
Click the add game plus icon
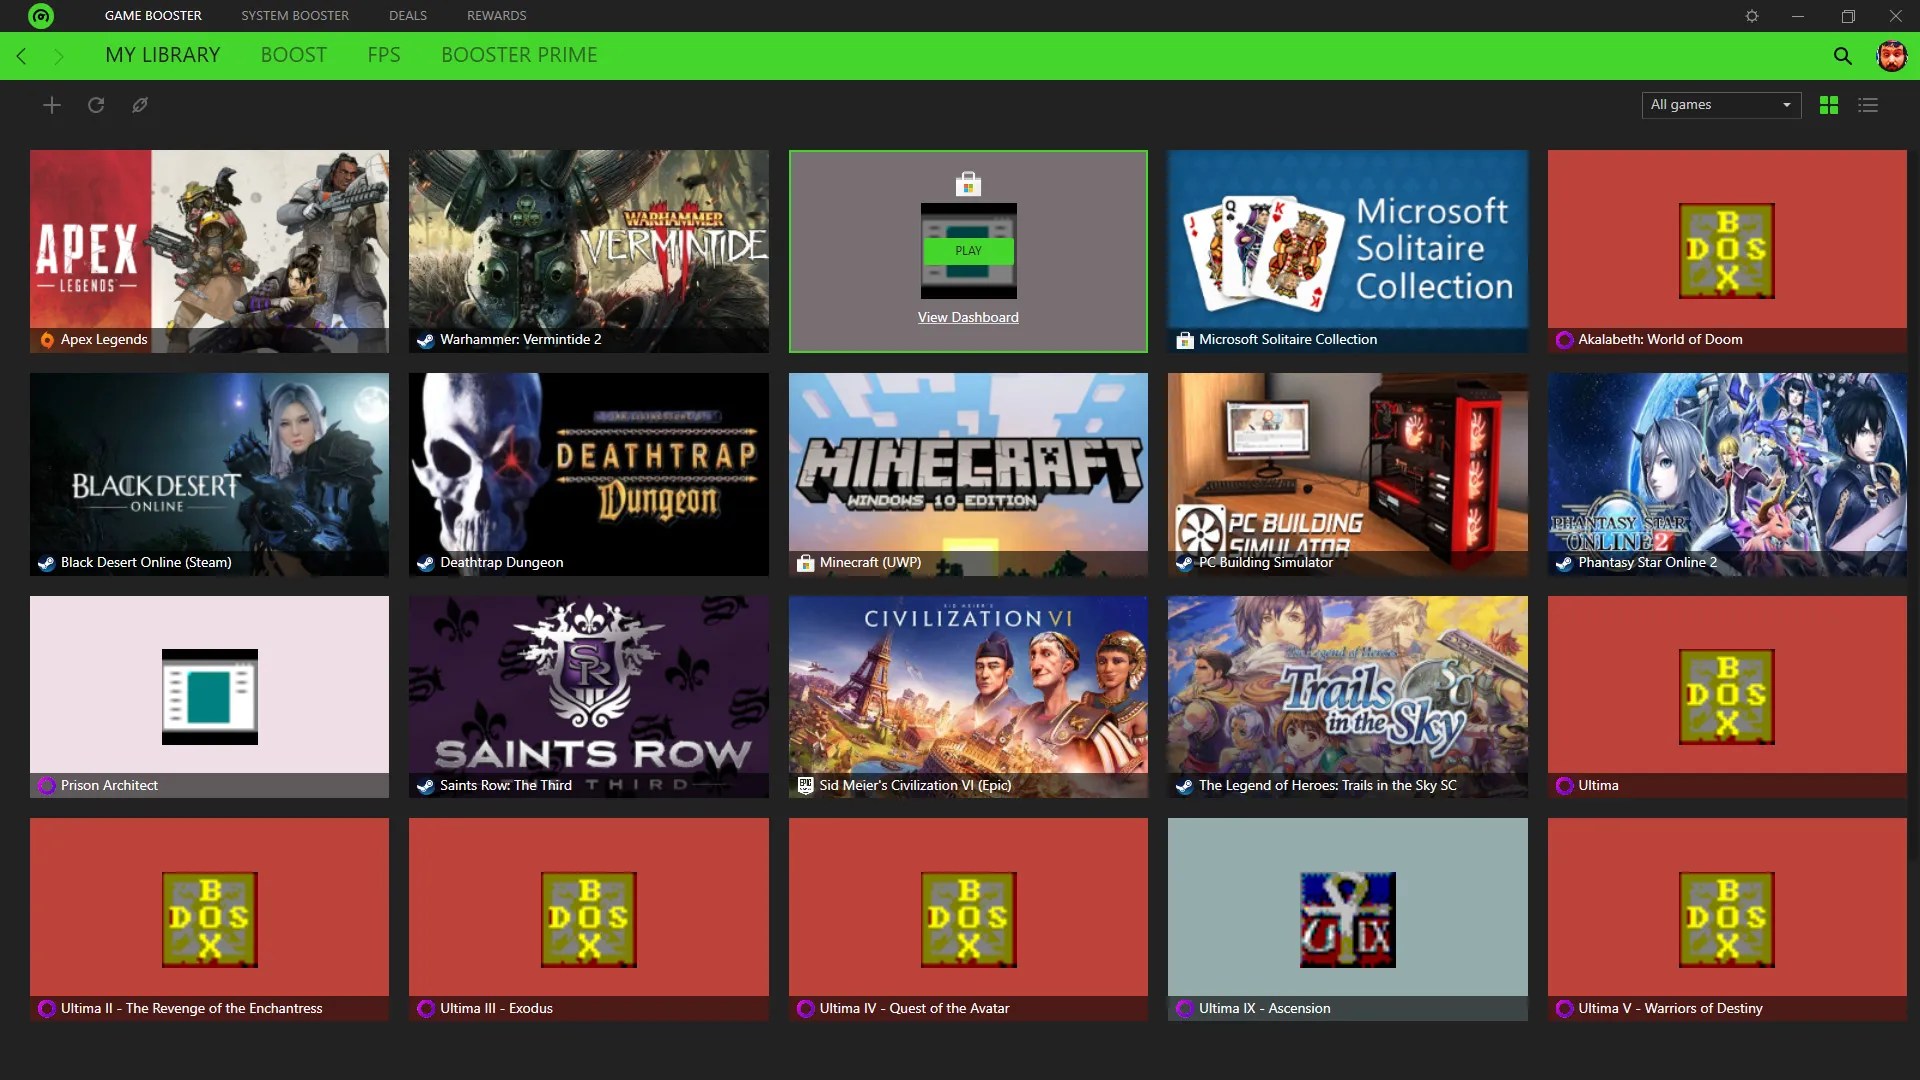point(51,105)
